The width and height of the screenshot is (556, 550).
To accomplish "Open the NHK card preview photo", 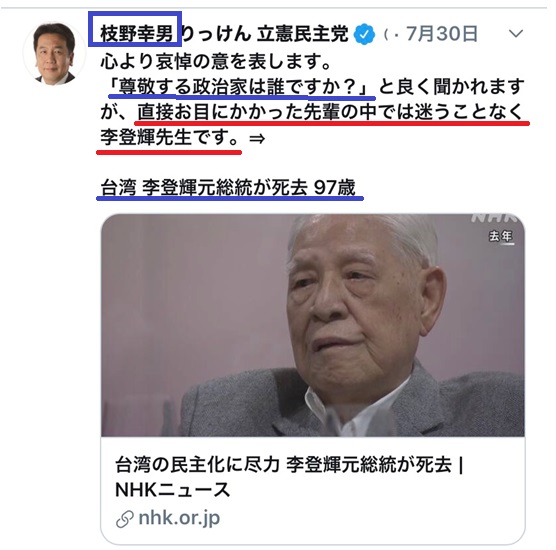I will pos(313,325).
